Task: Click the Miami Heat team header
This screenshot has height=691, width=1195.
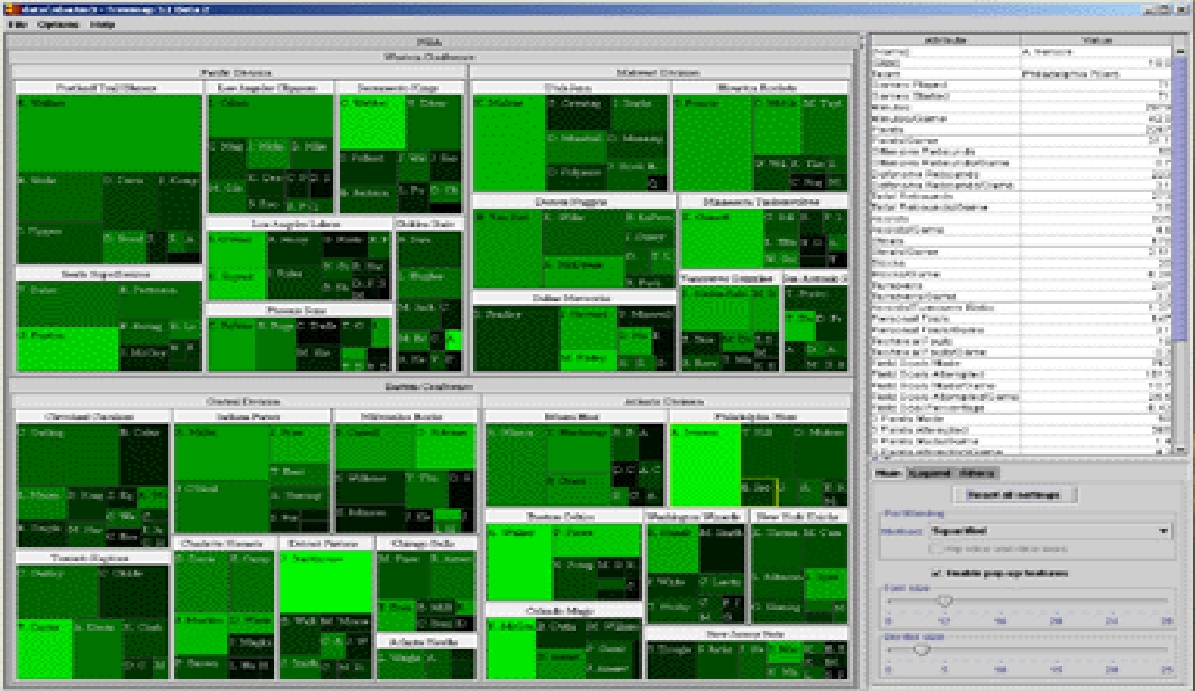Action: [x=575, y=417]
